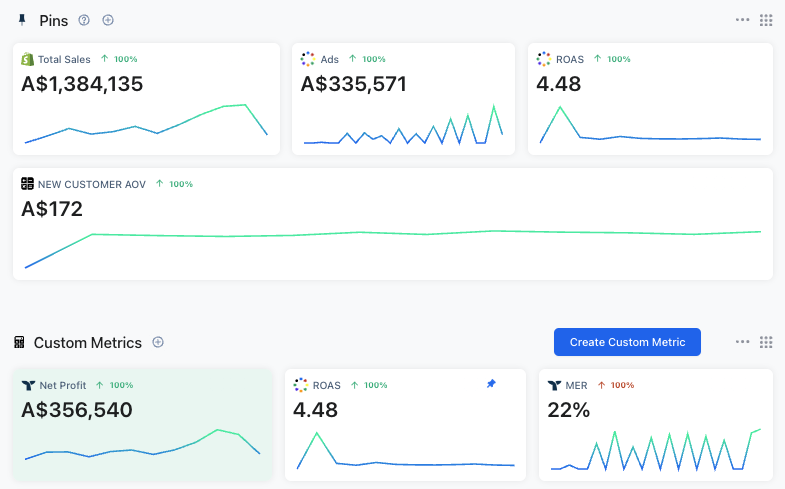Click ring icon on Custom Metrics ROAS card
The width and height of the screenshot is (785, 489).
300,385
